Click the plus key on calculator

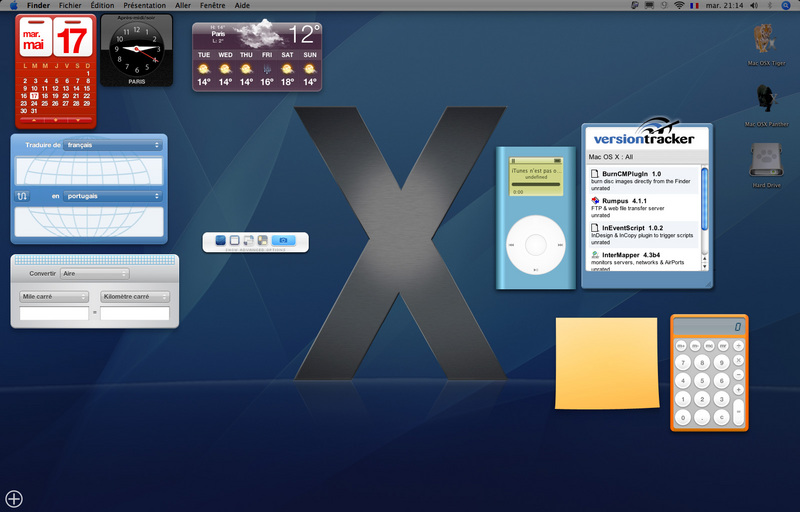tap(738, 390)
